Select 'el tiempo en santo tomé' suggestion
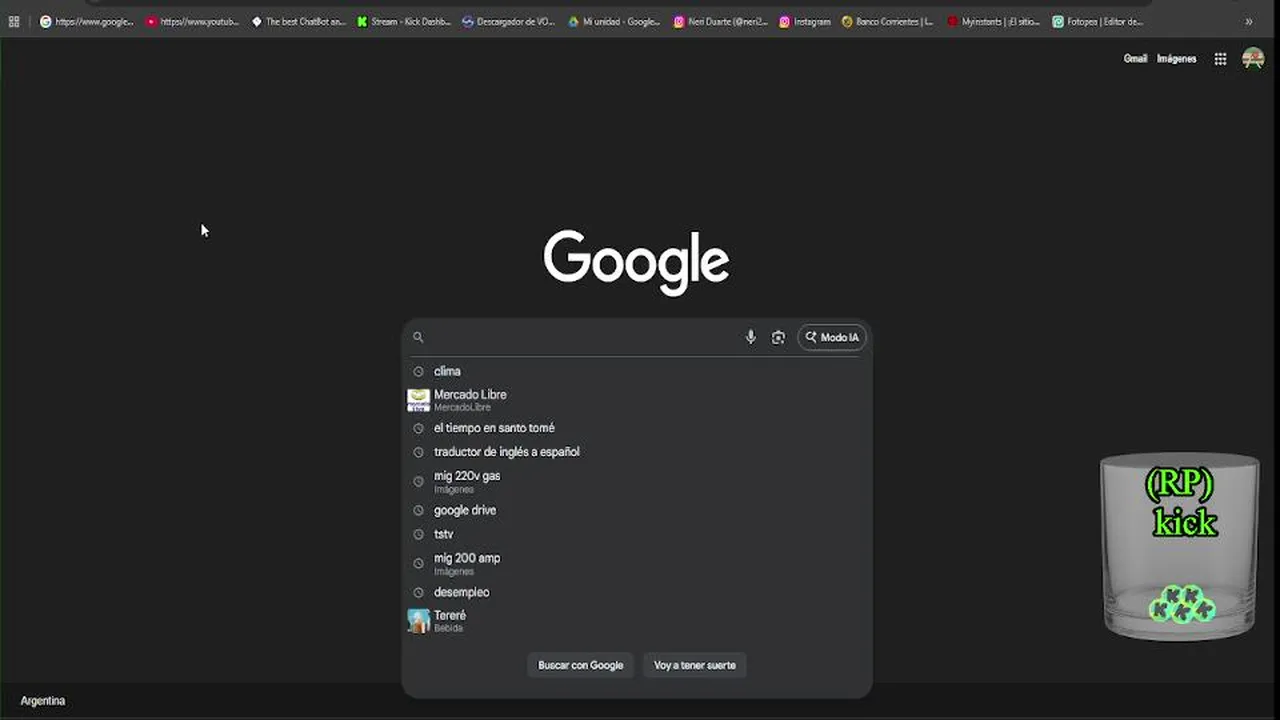The height and width of the screenshot is (720, 1280). pos(636,428)
